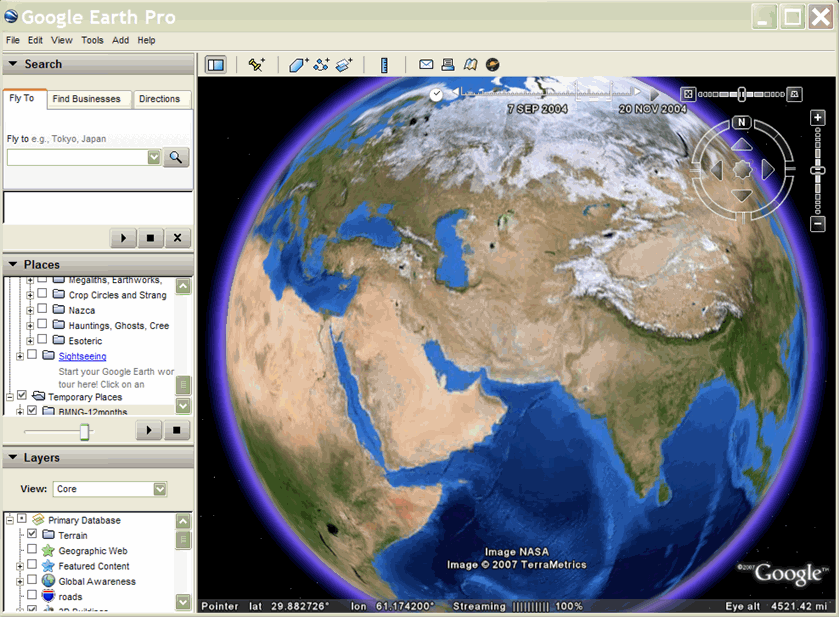
Task: Open the Tools menu
Action: tap(92, 40)
